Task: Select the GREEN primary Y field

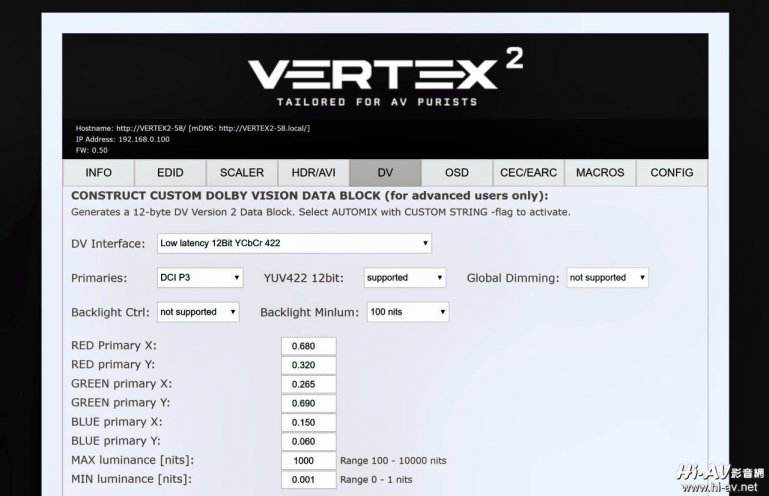Action: click(x=309, y=403)
